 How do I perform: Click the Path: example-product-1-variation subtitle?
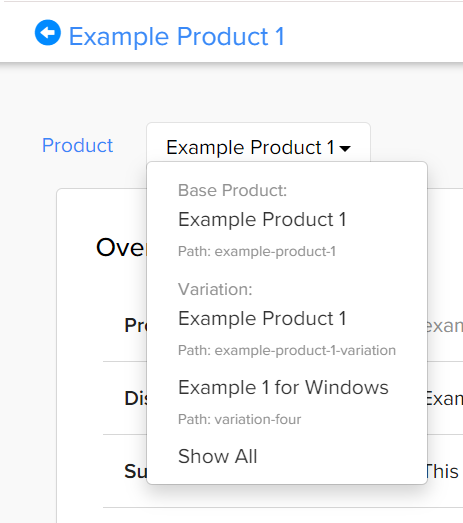click(287, 350)
